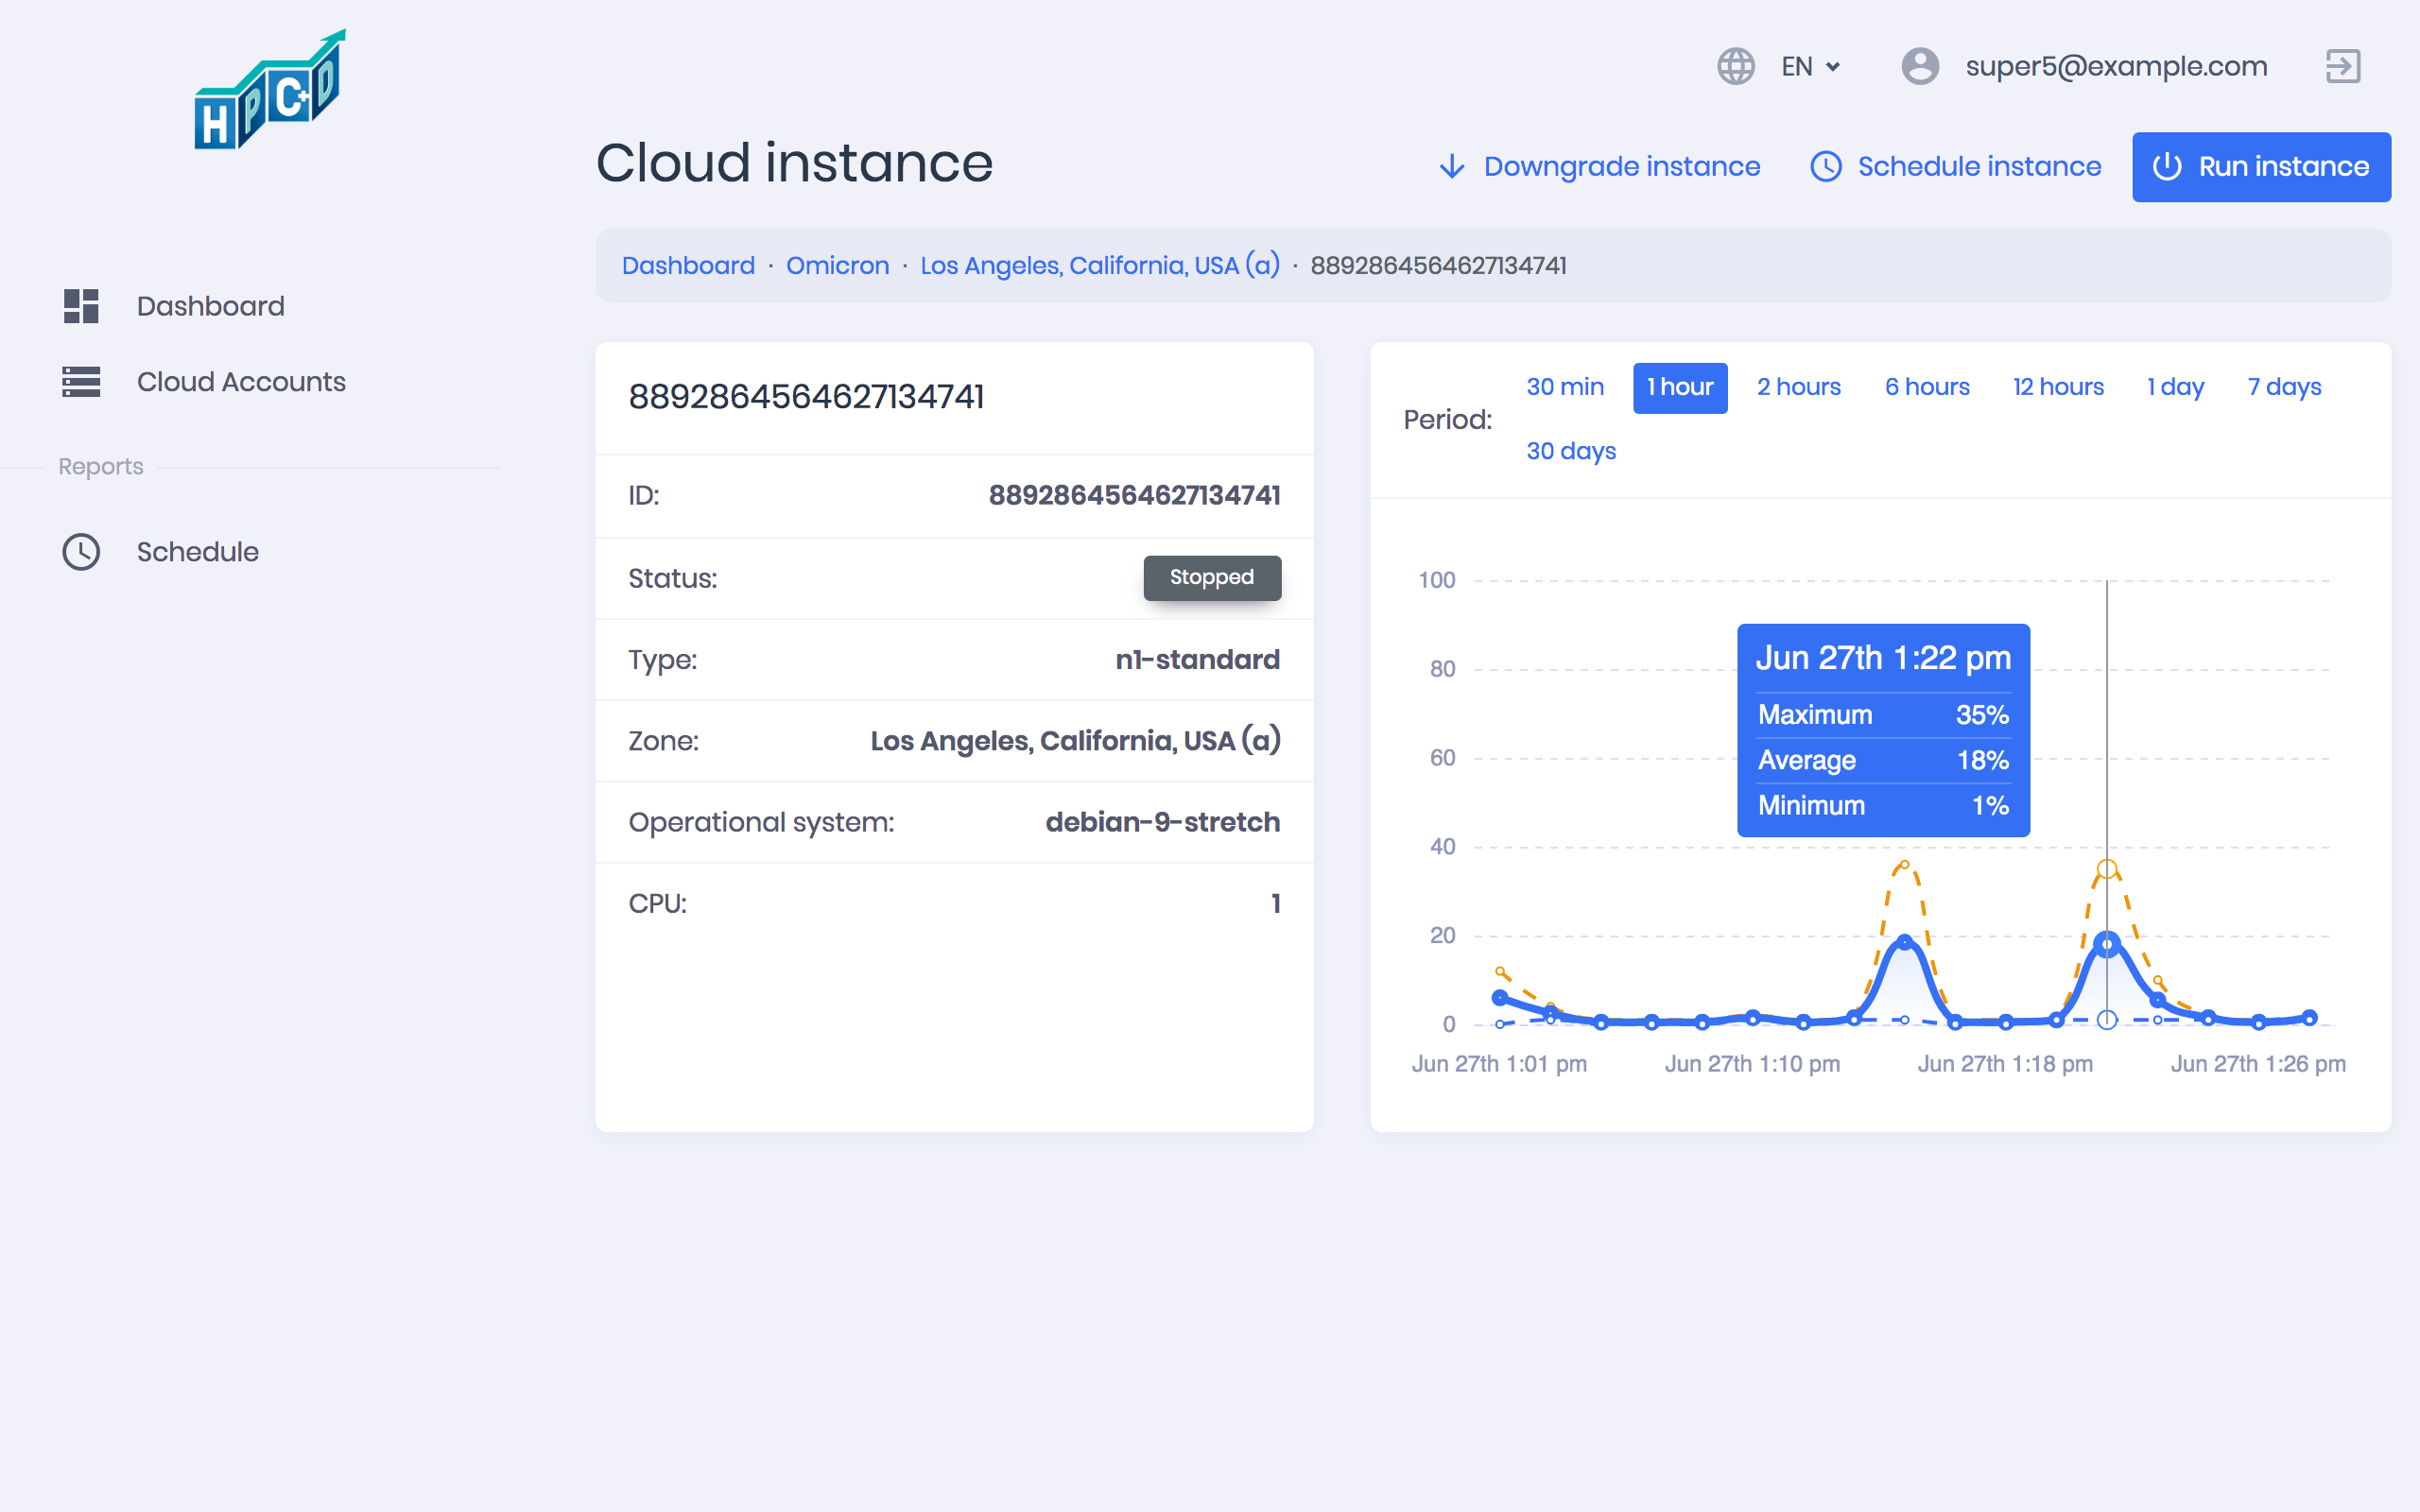Go to Omicron breadcrumb link
2420x1512 pixels.
(x=837, y=266)
